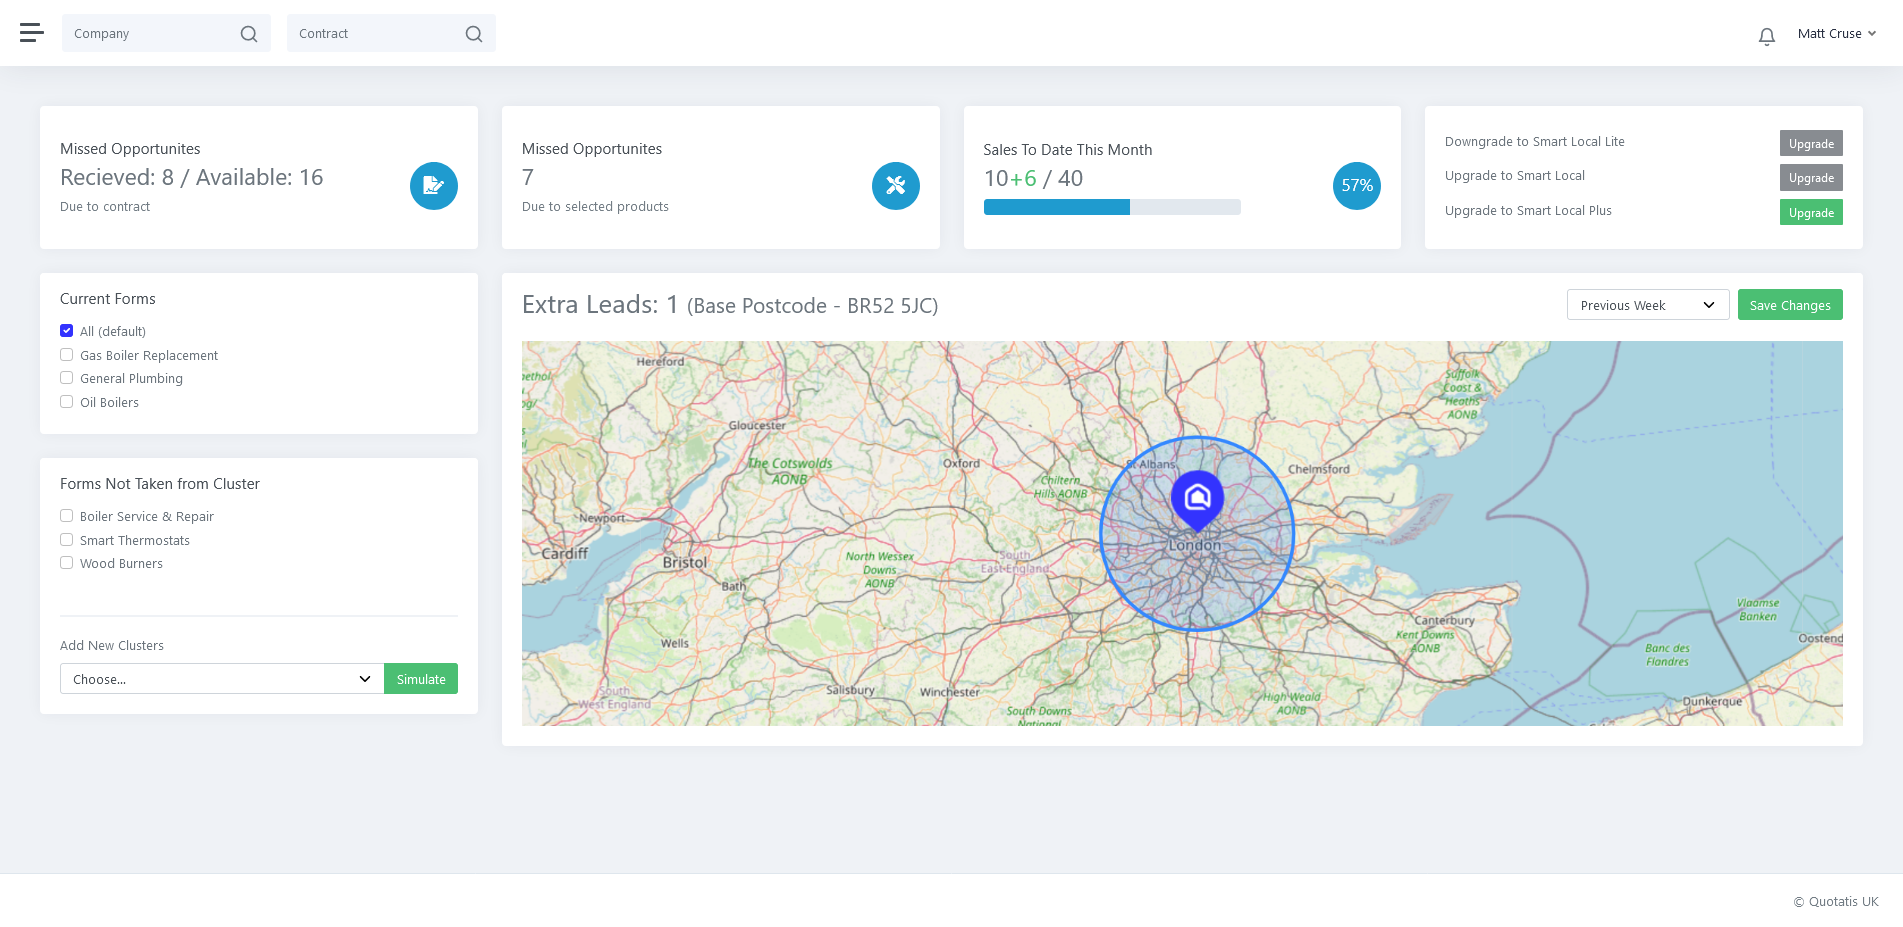Image resolution: width=1903 pixels, height=927 pixels.
Task: Enable the Gas Boiler Replacement checkbox
Action: click(x=67, y=355)
